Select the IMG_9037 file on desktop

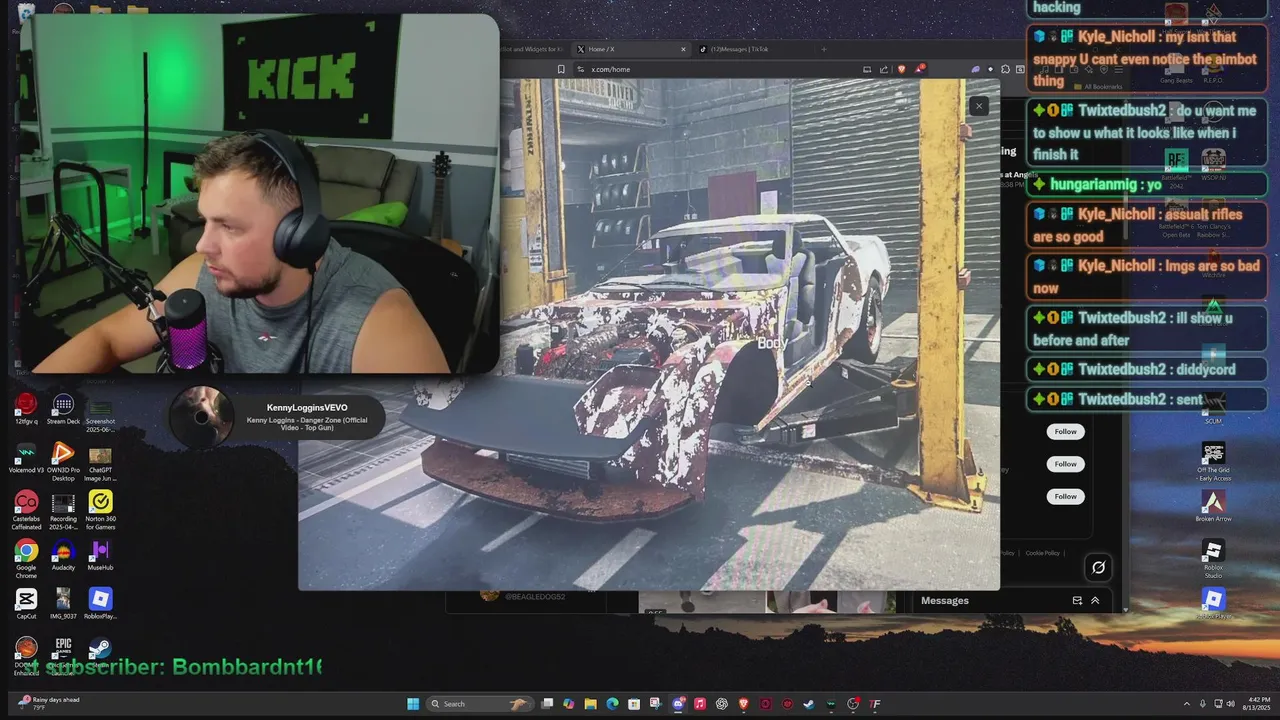(63, 604)
